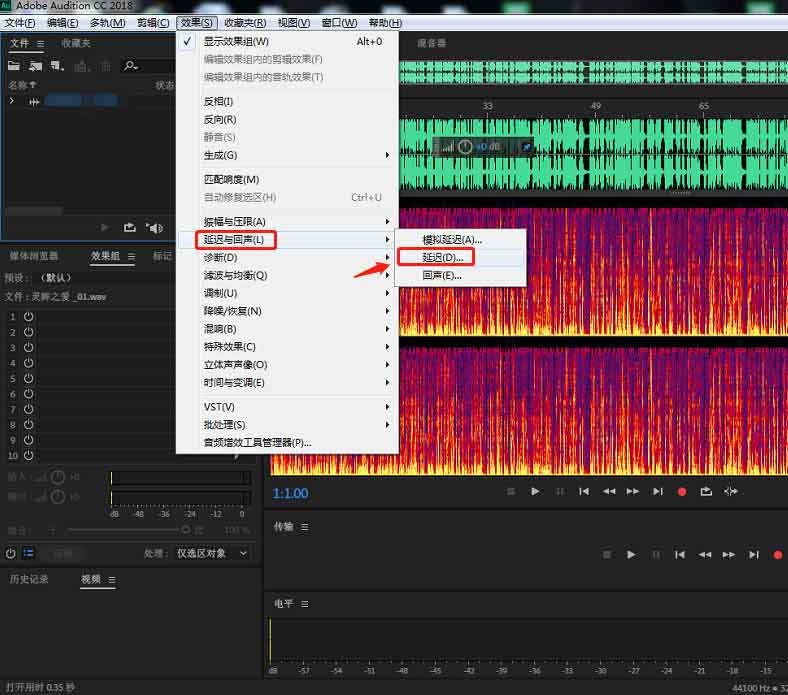Toggle the main effects rack power button
Viewport: 788px width, 695px height.
[x=11, y=553]
